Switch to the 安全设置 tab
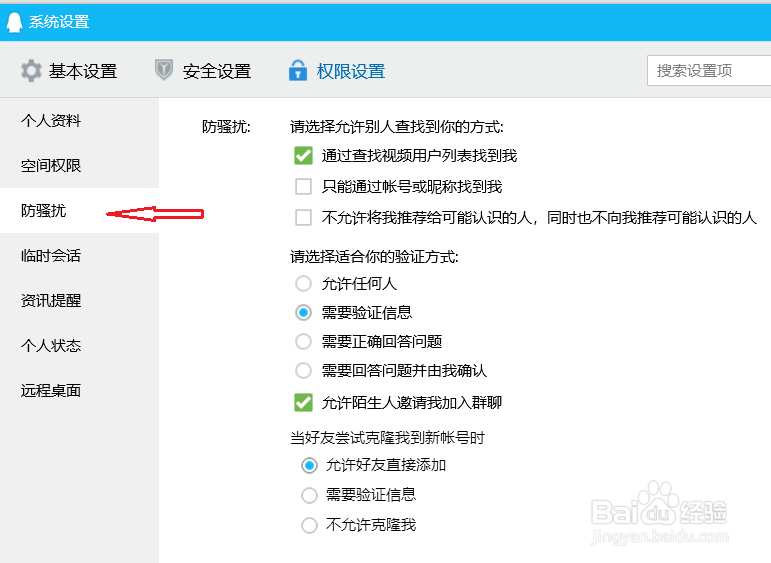This screenshot has width=771, height=563. (203, 71)
